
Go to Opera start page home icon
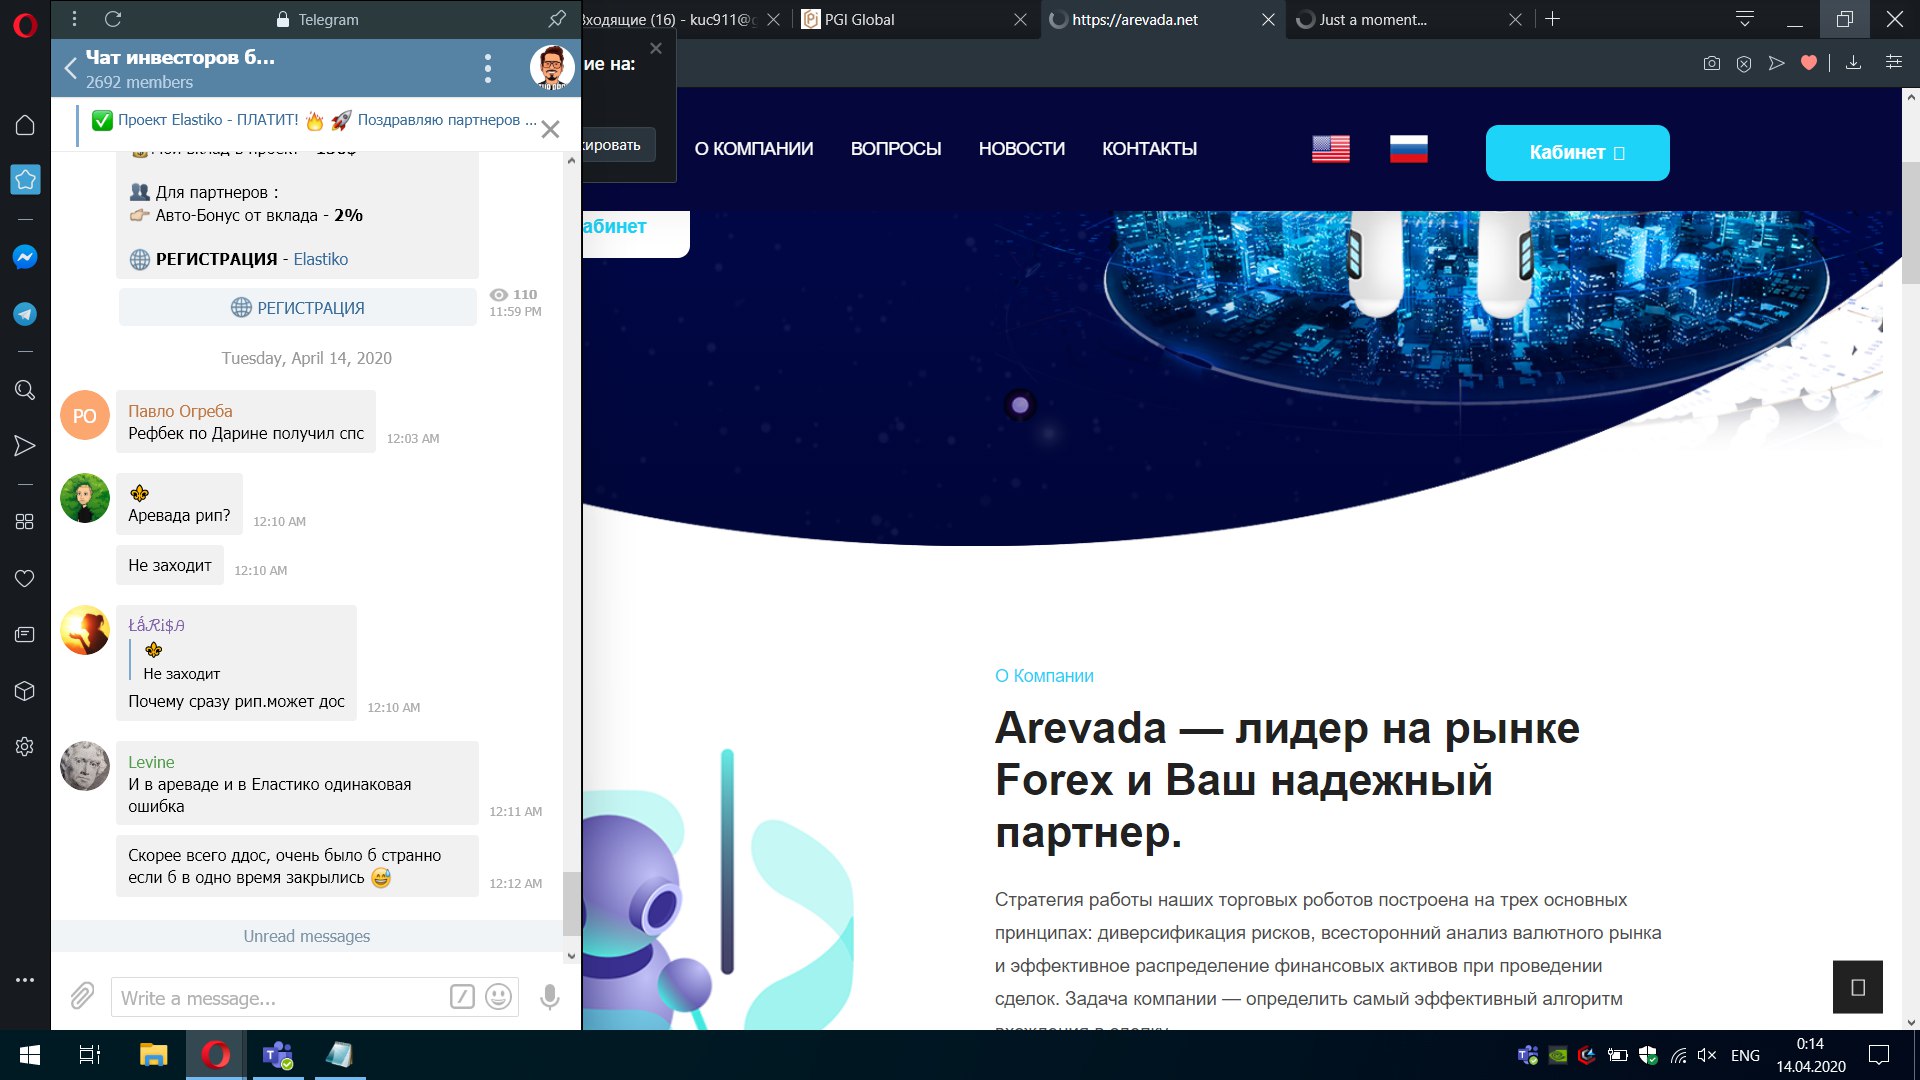[25, 125]
